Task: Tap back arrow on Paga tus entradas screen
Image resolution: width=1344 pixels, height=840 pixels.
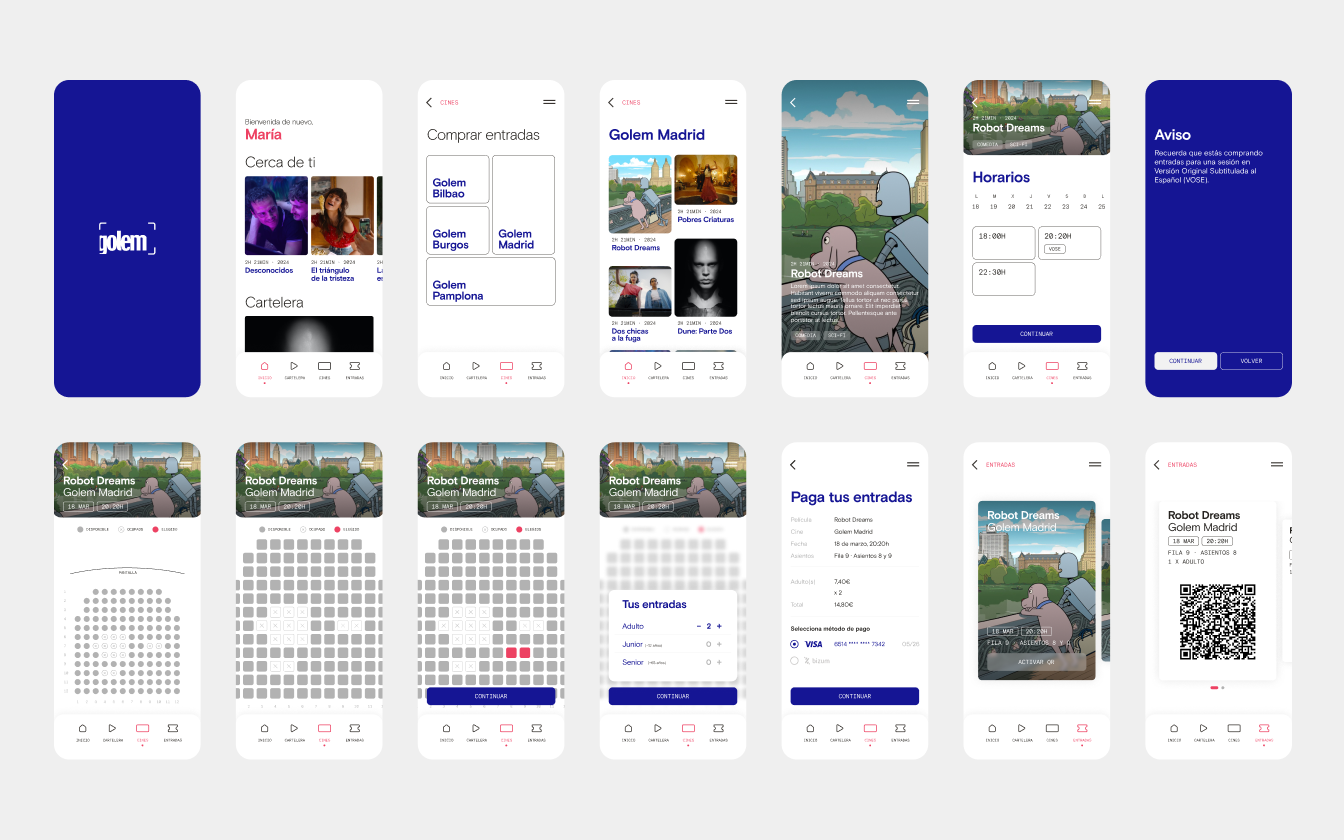Action: pos(793,464)
